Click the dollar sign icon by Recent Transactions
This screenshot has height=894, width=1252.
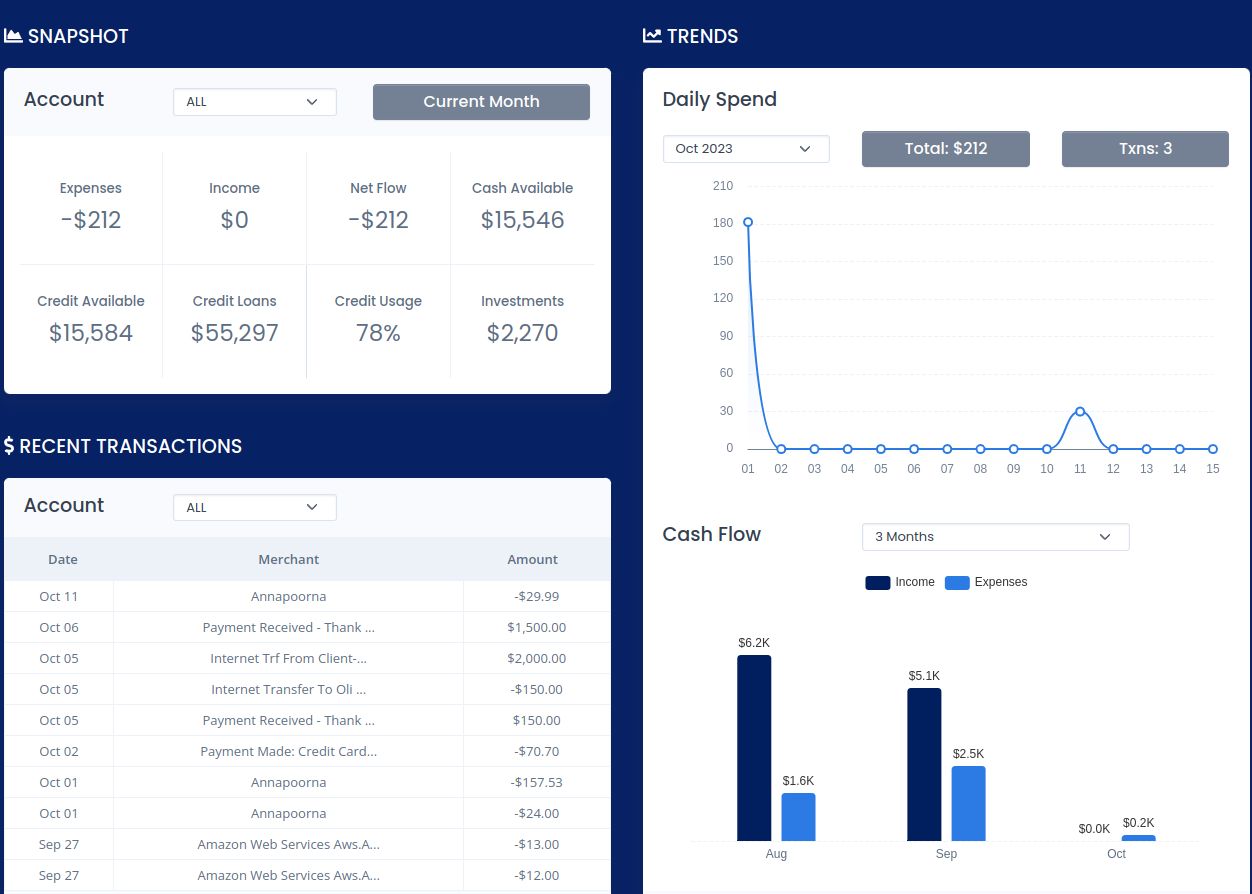point(9,446)
